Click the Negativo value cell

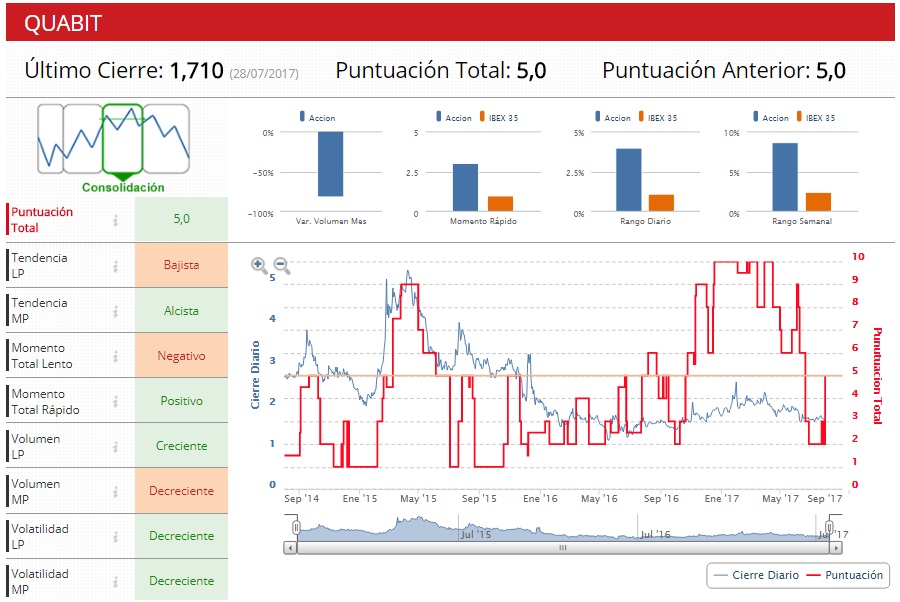(181, 356)
